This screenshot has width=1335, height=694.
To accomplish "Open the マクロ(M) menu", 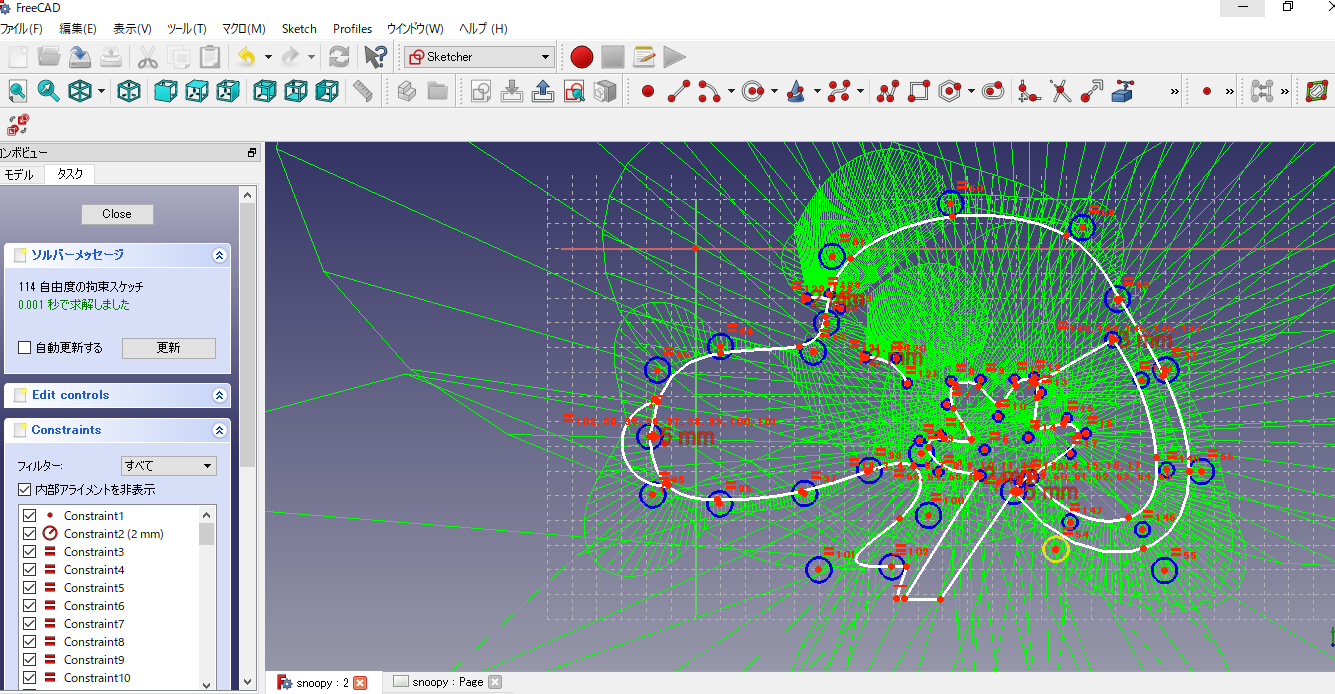I will [244, 29].
